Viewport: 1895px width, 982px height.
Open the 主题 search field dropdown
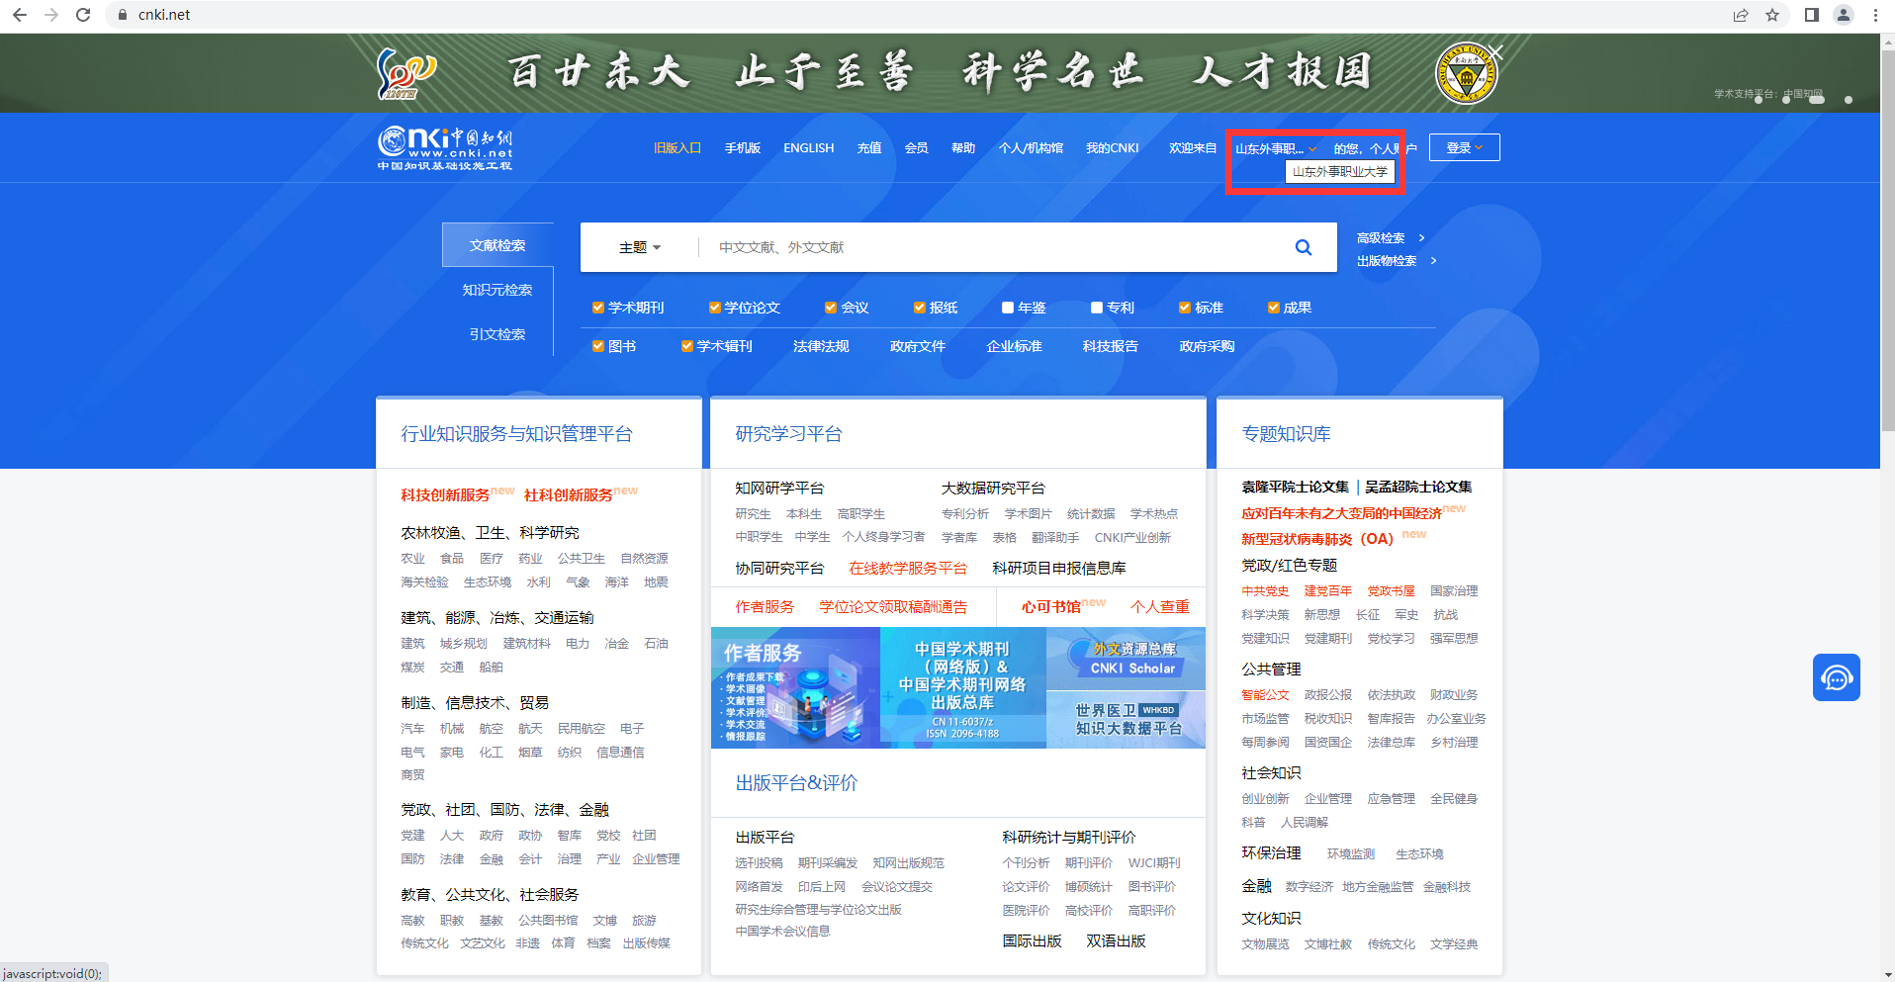click(639, 247)
